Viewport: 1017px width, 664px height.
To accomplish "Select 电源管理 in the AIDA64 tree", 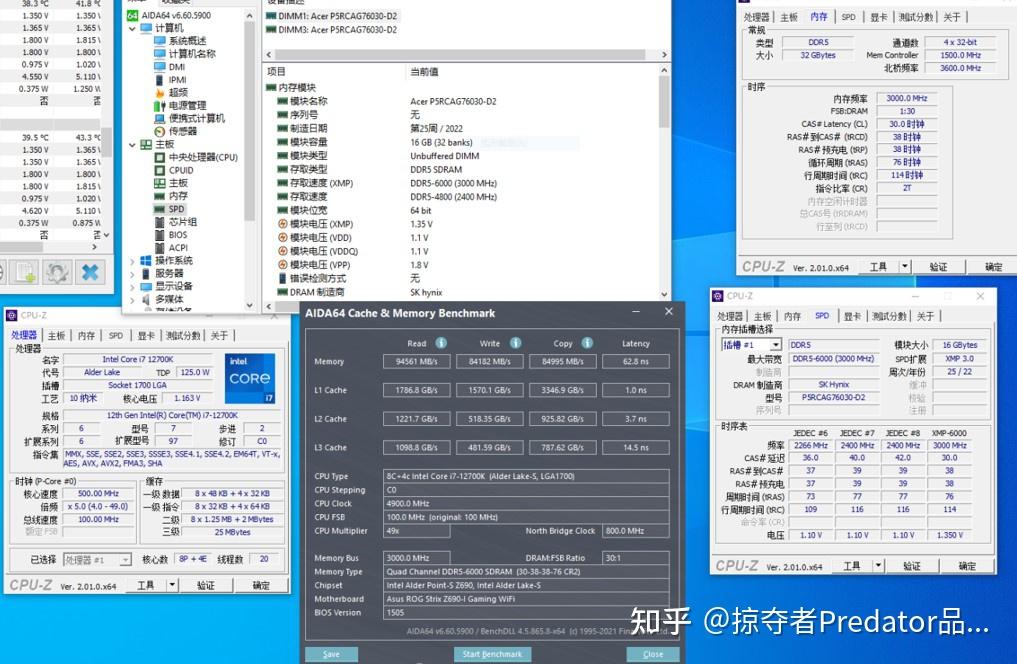I will (180, 105).
